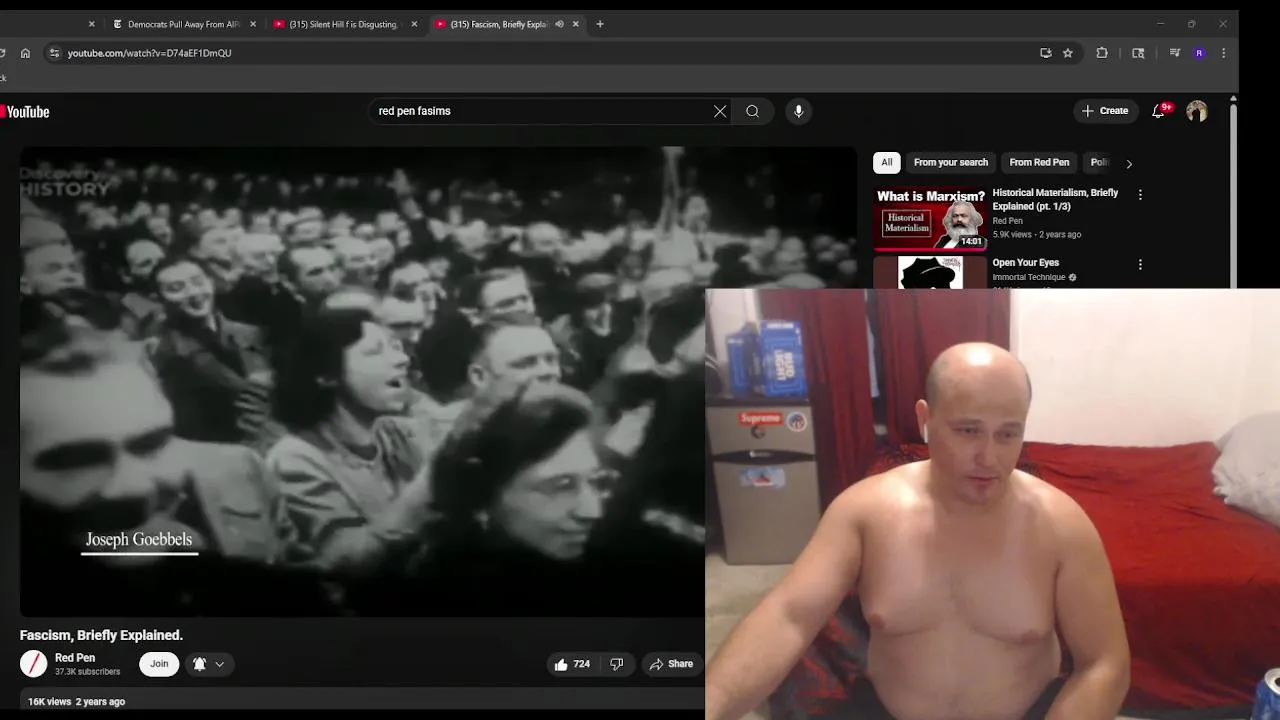Open the browser side panel icon
The width and height of the screenshot is (1280, 720).
1138,53
